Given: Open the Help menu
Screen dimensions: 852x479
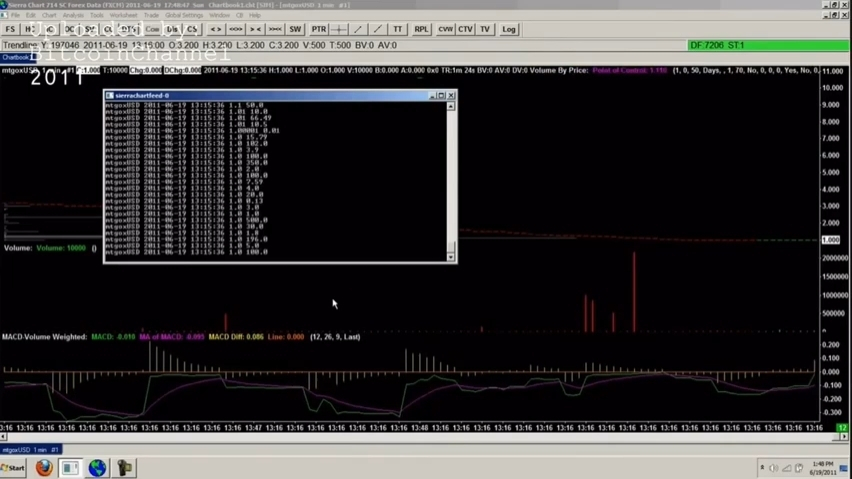Looking at the screenshot, I should point(254,15).
